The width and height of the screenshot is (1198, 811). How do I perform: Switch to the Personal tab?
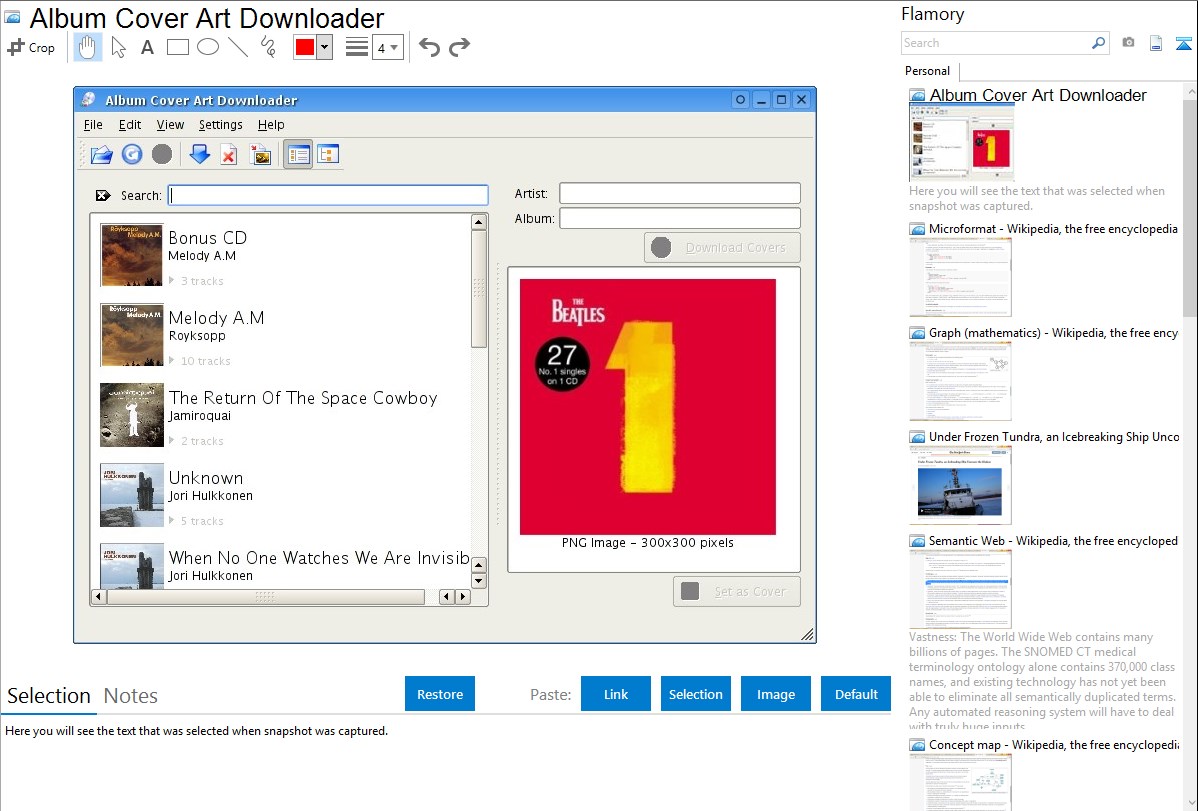pyautogui.click(x=928, y=71)
